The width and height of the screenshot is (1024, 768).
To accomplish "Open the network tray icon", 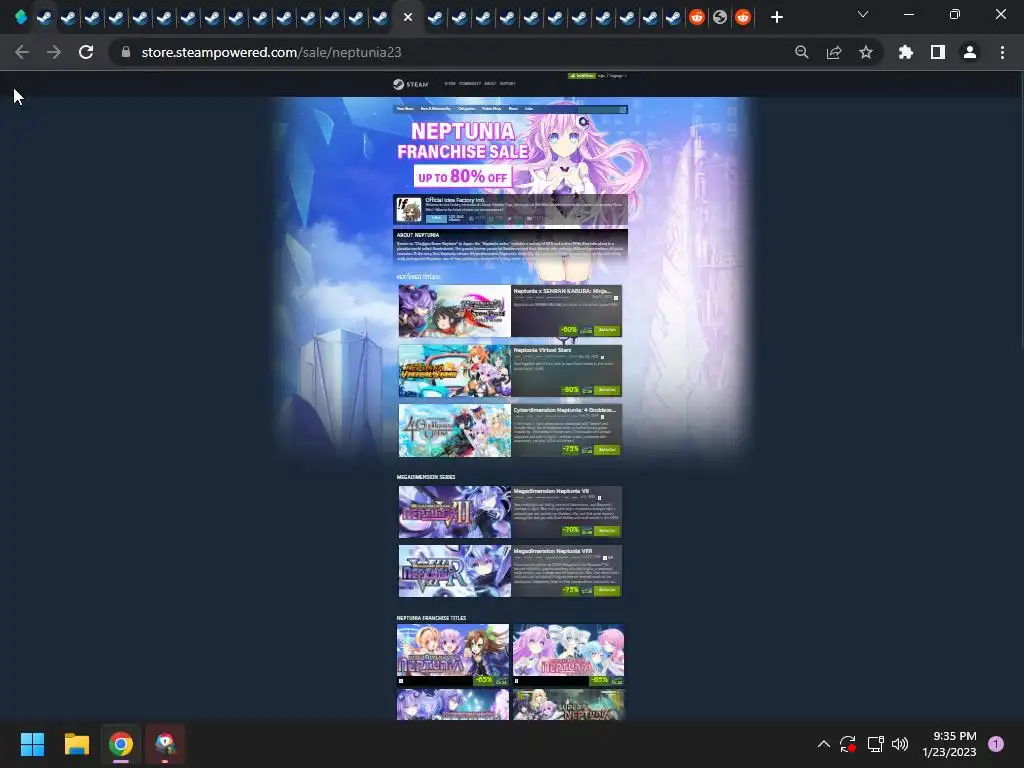I will click(875, 744).
